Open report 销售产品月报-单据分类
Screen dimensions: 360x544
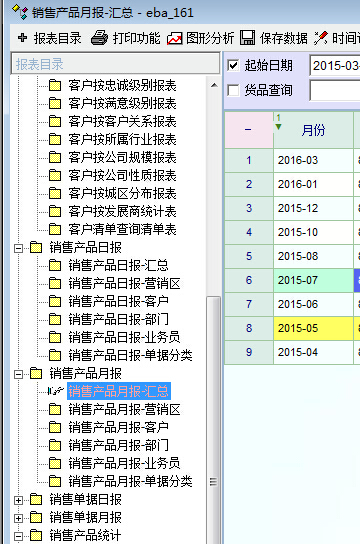130,482
